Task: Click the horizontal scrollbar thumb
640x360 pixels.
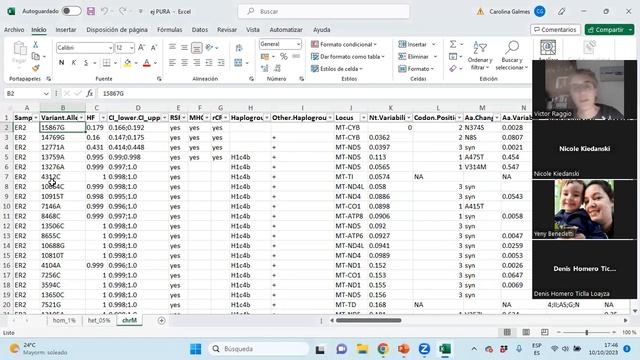Action: (x=369, y=320)
